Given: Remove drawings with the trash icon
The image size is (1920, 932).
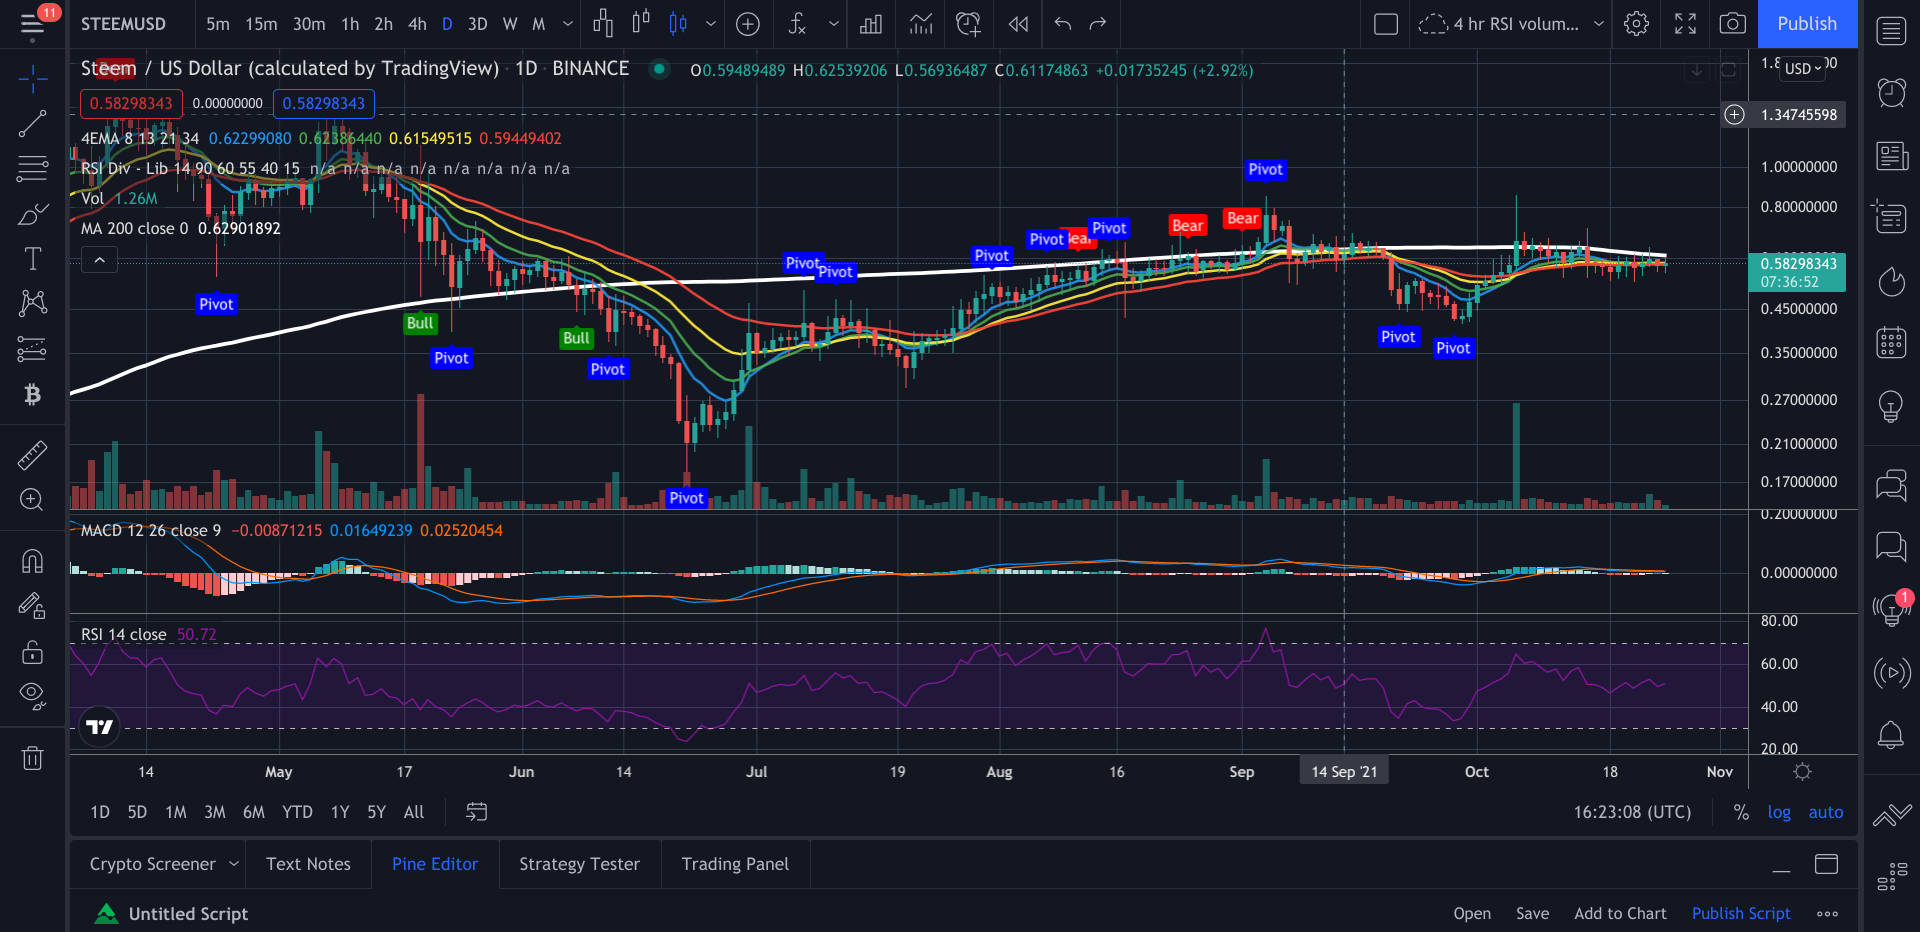Looking at the screenshot, I should [32, 758].
